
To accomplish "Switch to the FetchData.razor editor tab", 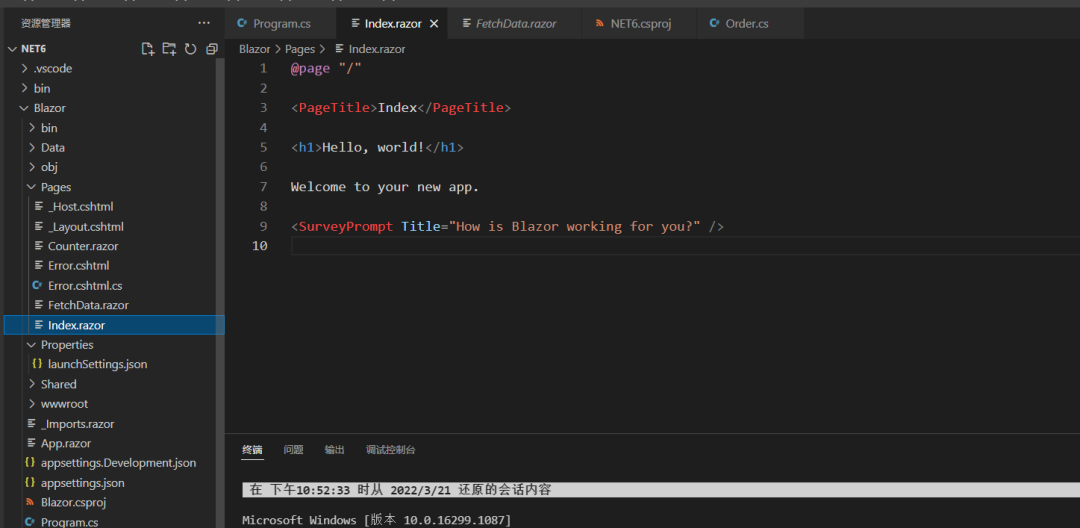I will (x=515, y=23).
